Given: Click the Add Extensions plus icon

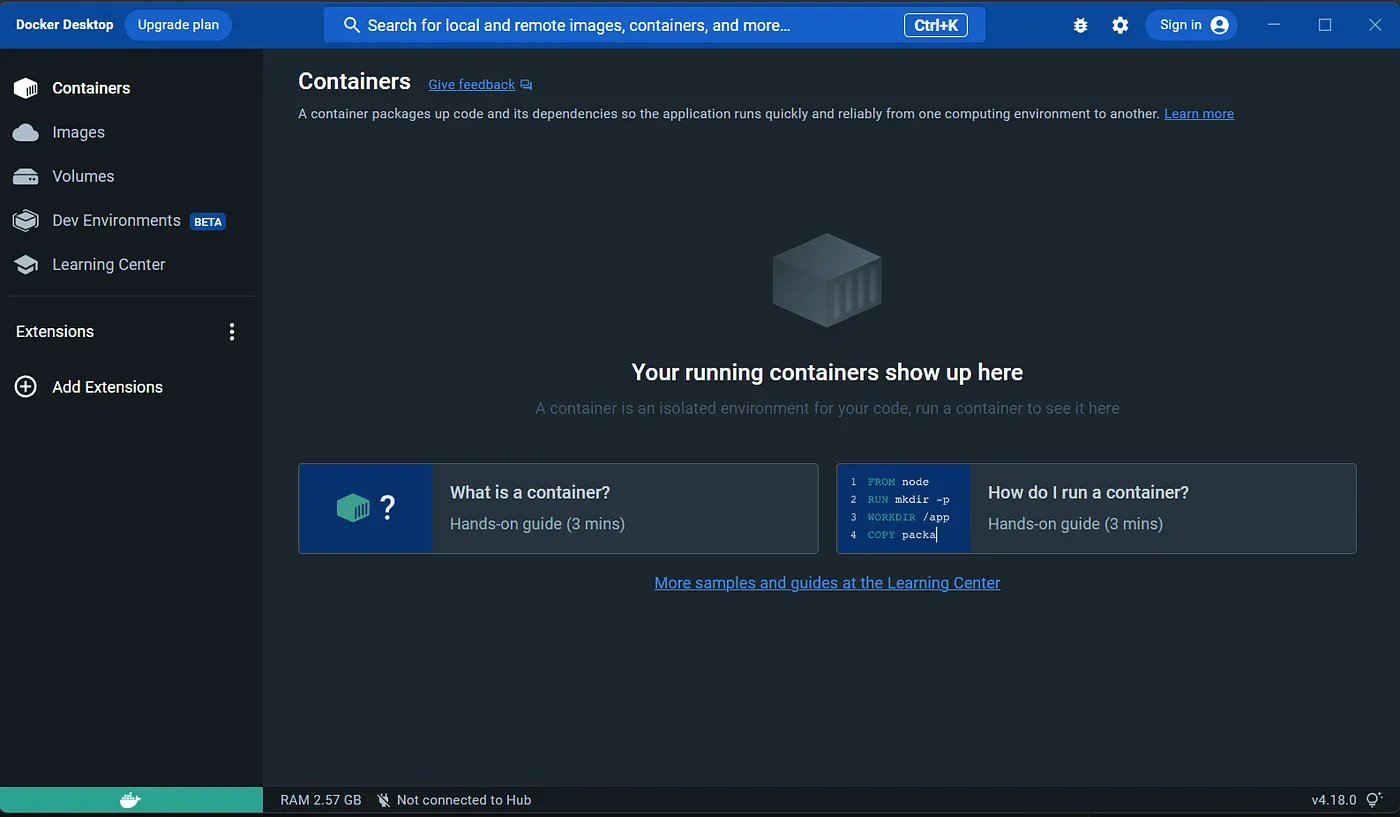Looking at the screenshot, I should point(26,387).
